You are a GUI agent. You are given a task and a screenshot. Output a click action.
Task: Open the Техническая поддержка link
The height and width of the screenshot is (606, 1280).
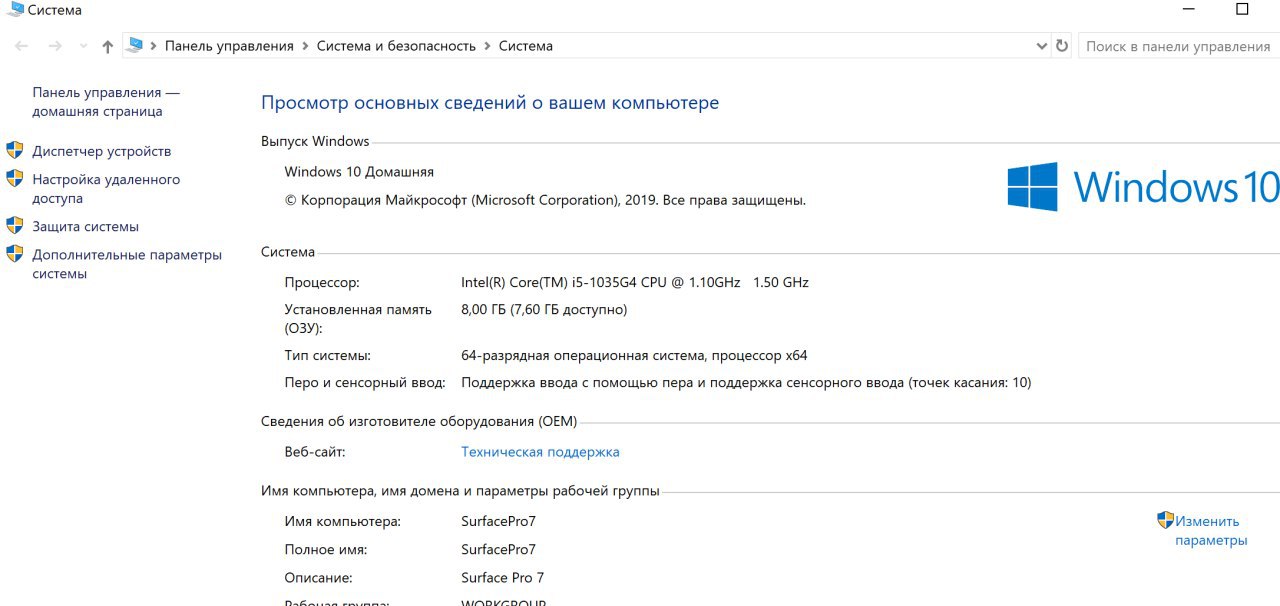[x=540, y=452]
